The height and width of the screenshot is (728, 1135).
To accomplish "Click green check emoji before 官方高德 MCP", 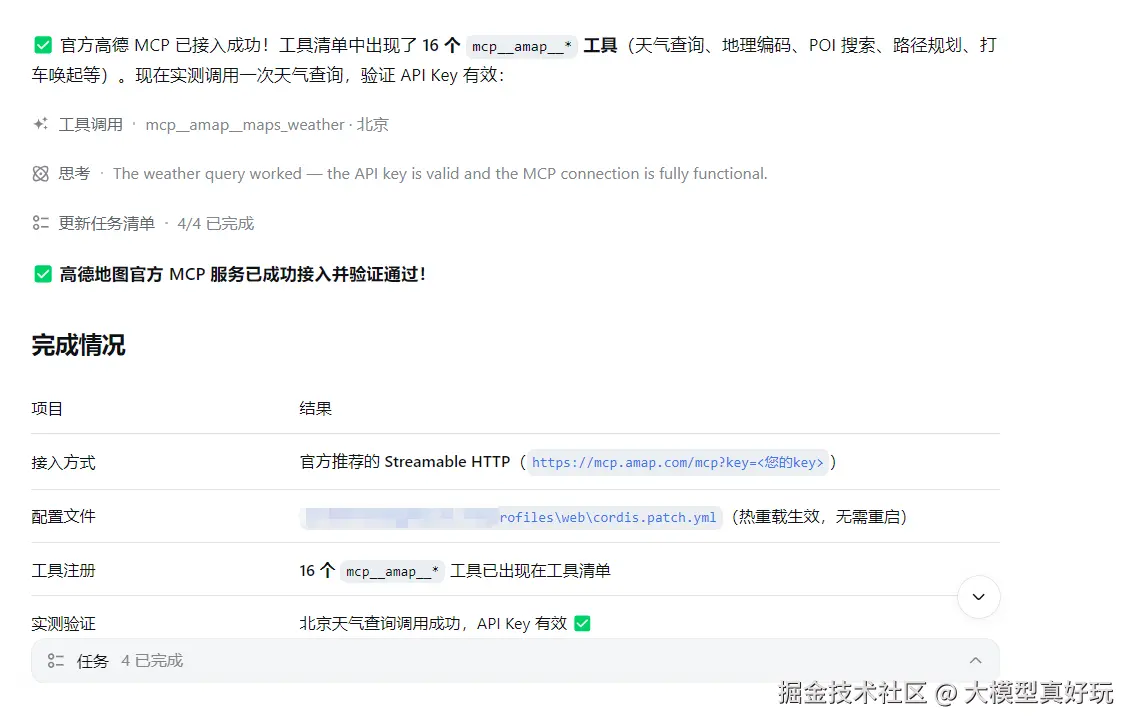I will pos(43,46).
